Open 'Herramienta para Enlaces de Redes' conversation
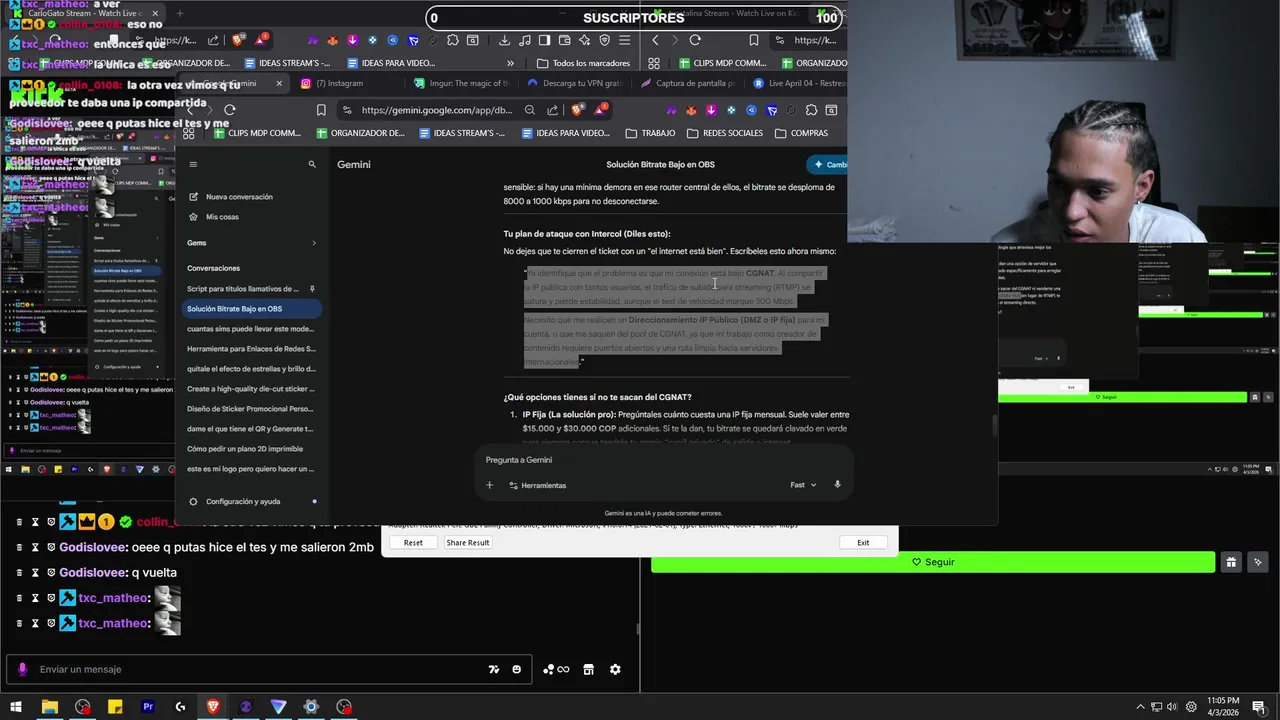Screen dimensions: 1280x720 tap(250, 349)
